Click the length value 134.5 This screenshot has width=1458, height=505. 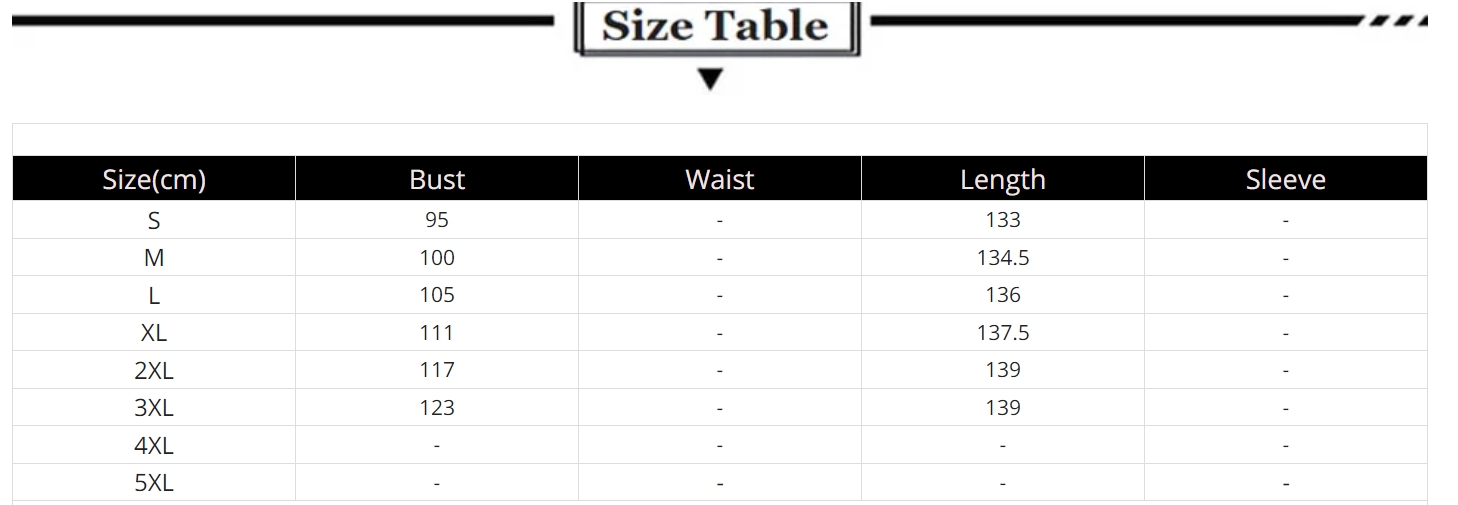click(x=1003, y=258)
